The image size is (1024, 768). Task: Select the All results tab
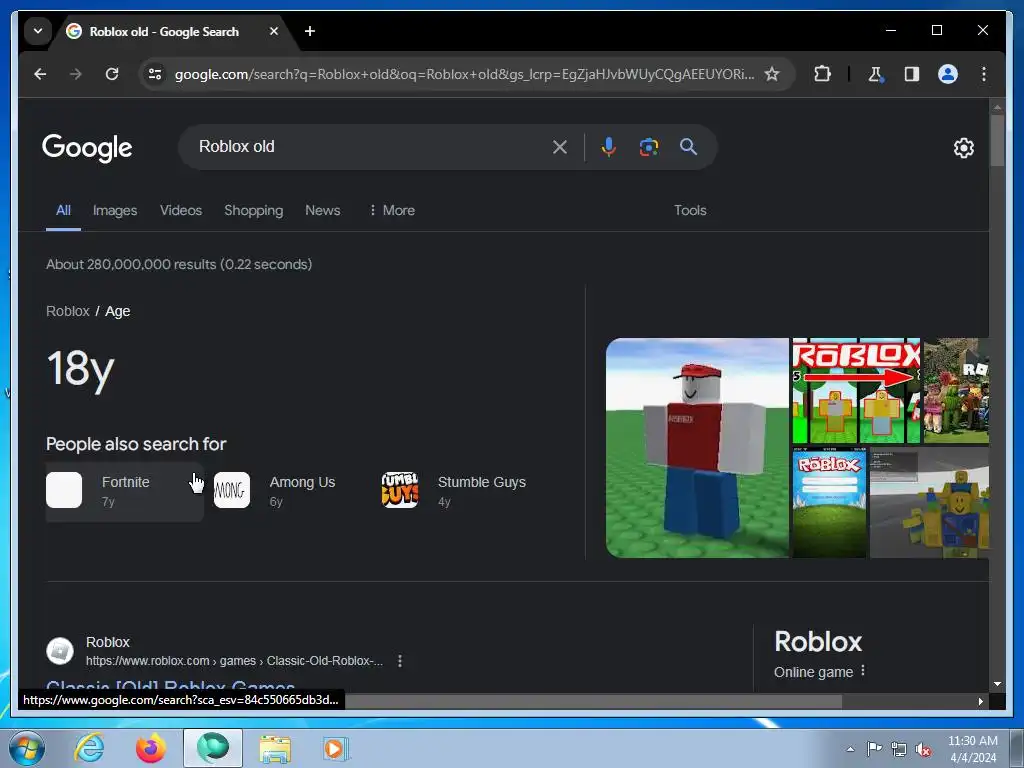point(63,210)
